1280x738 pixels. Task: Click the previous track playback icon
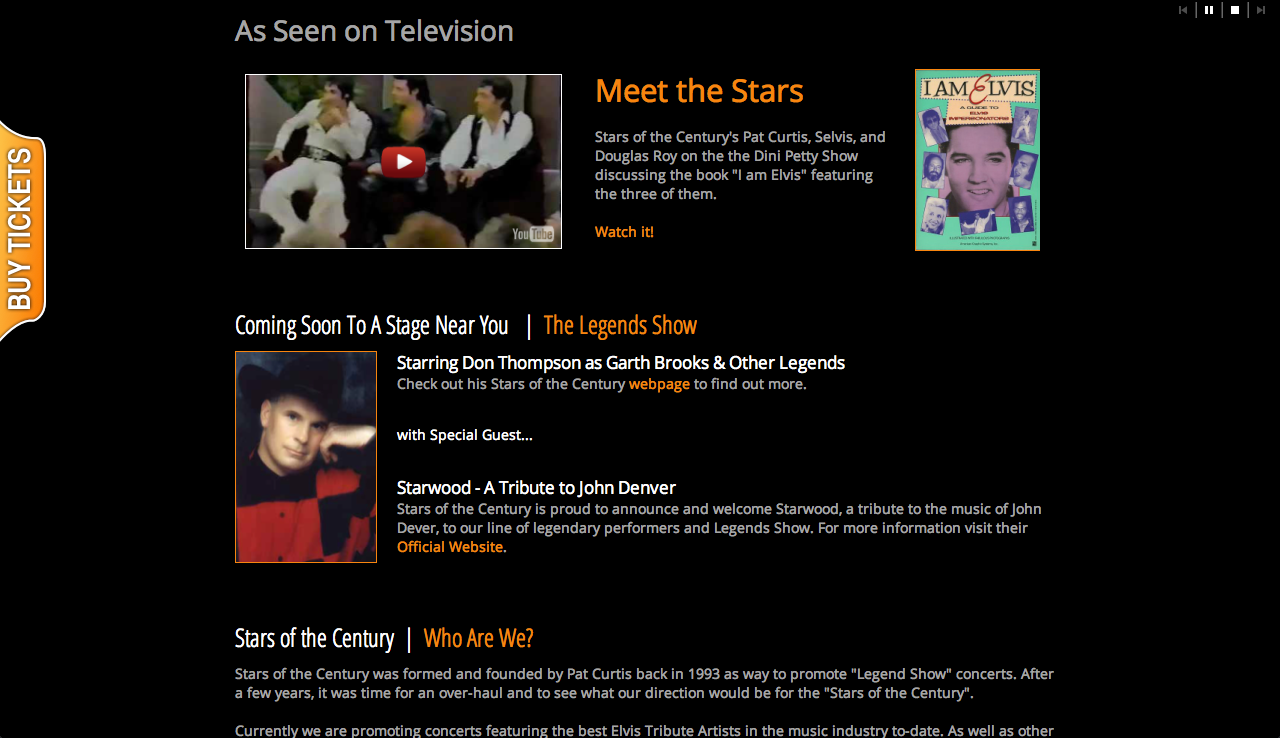(1183, 10)
